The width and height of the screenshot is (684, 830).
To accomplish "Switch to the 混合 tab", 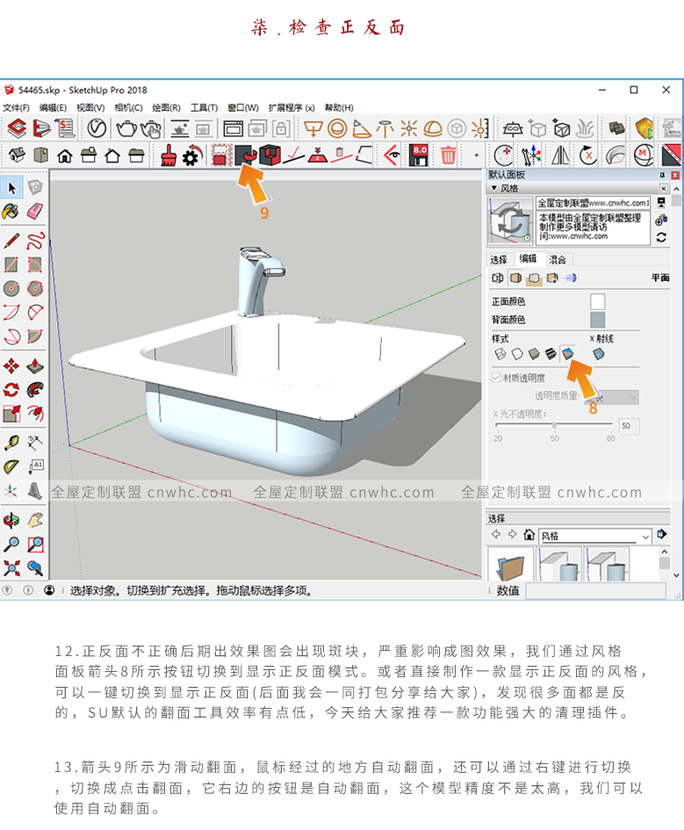I will tap(557, 259).
